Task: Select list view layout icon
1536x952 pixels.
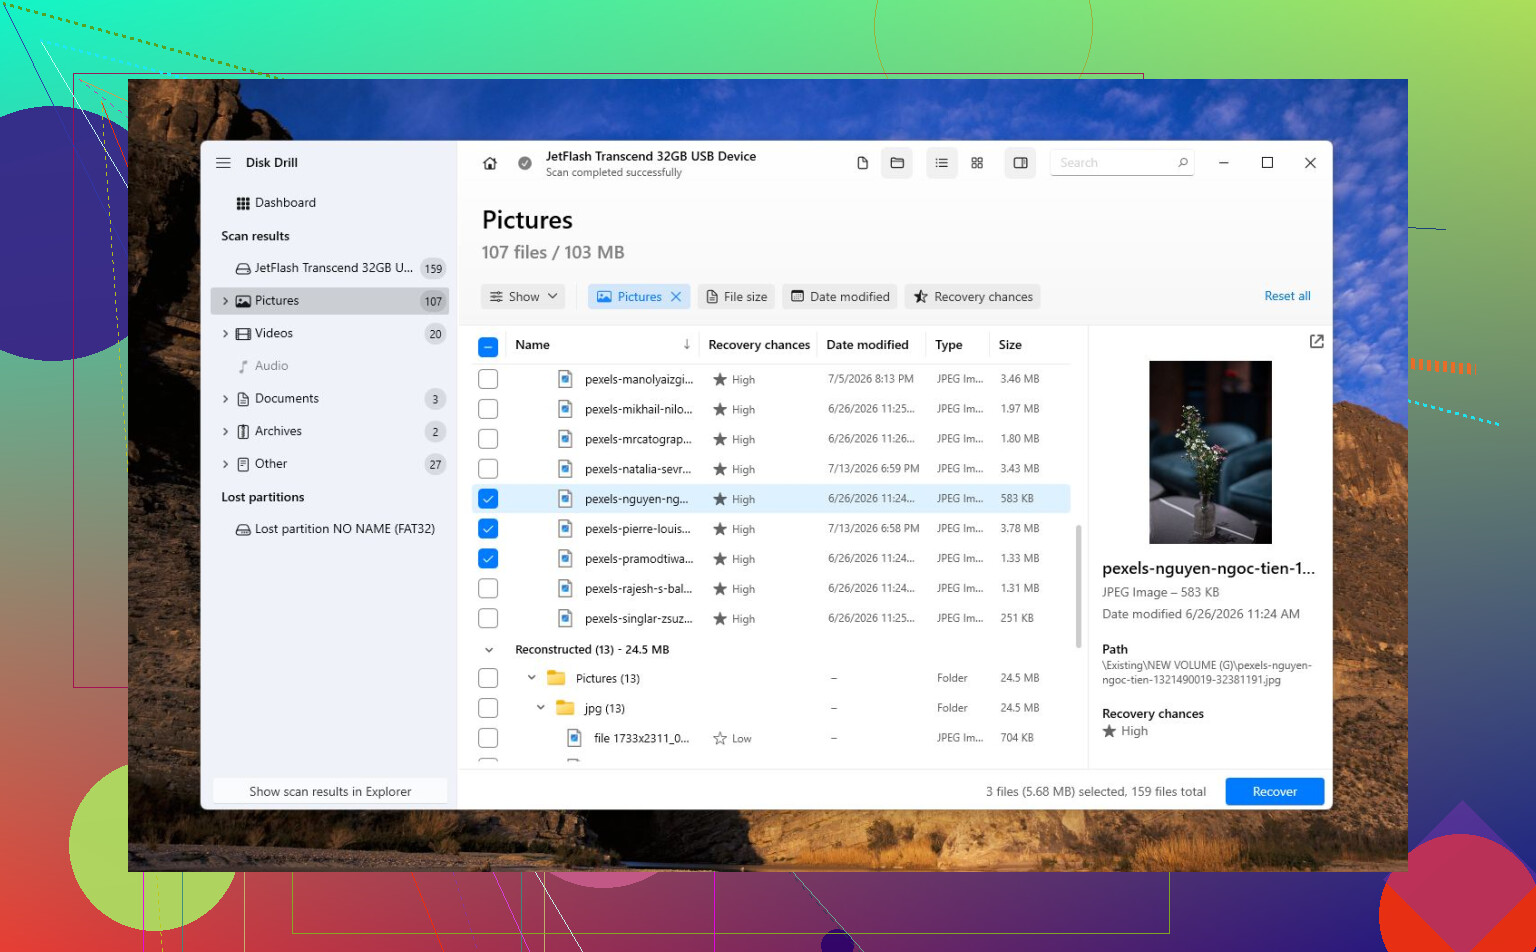Action: 941,163
